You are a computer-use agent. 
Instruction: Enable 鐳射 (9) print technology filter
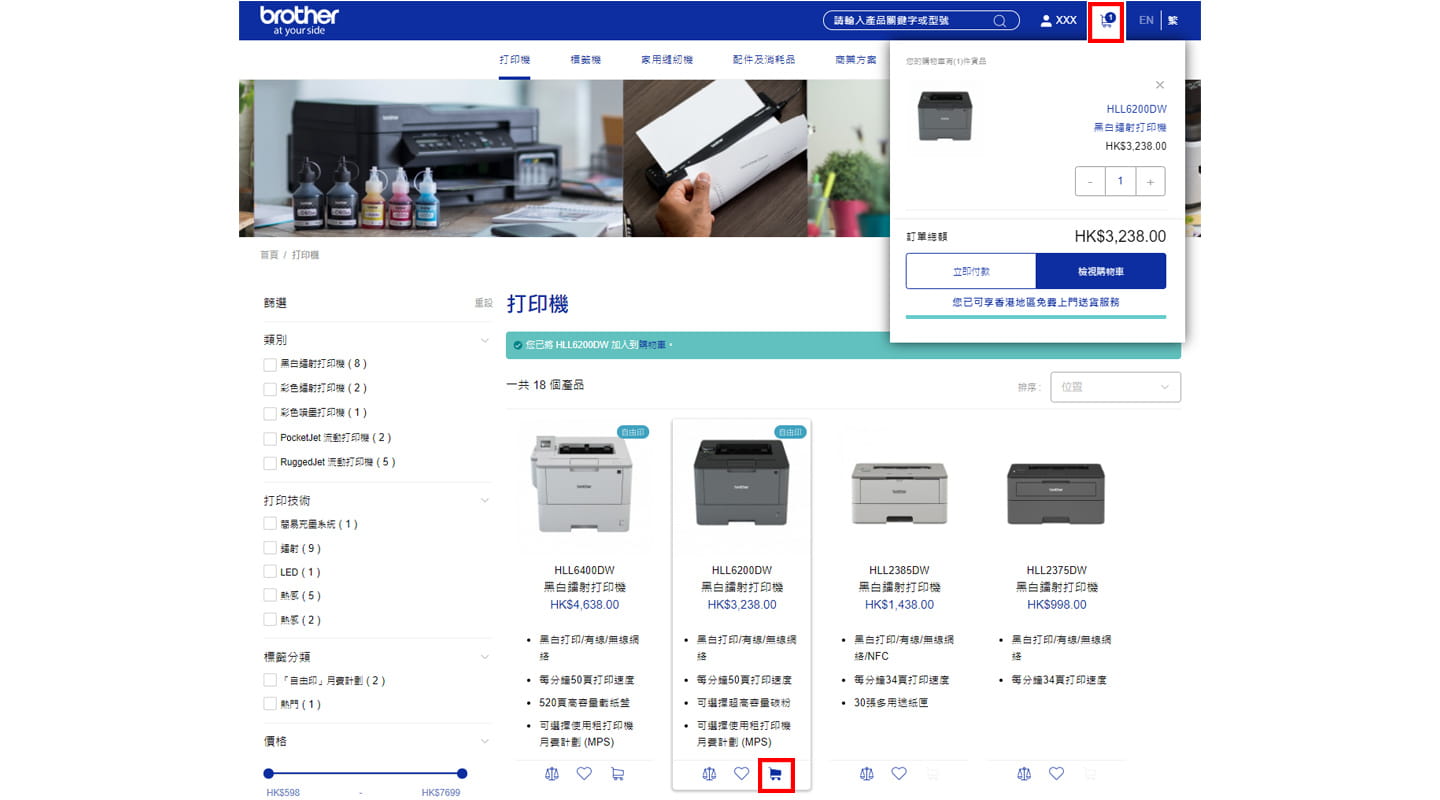pos(270,548)
